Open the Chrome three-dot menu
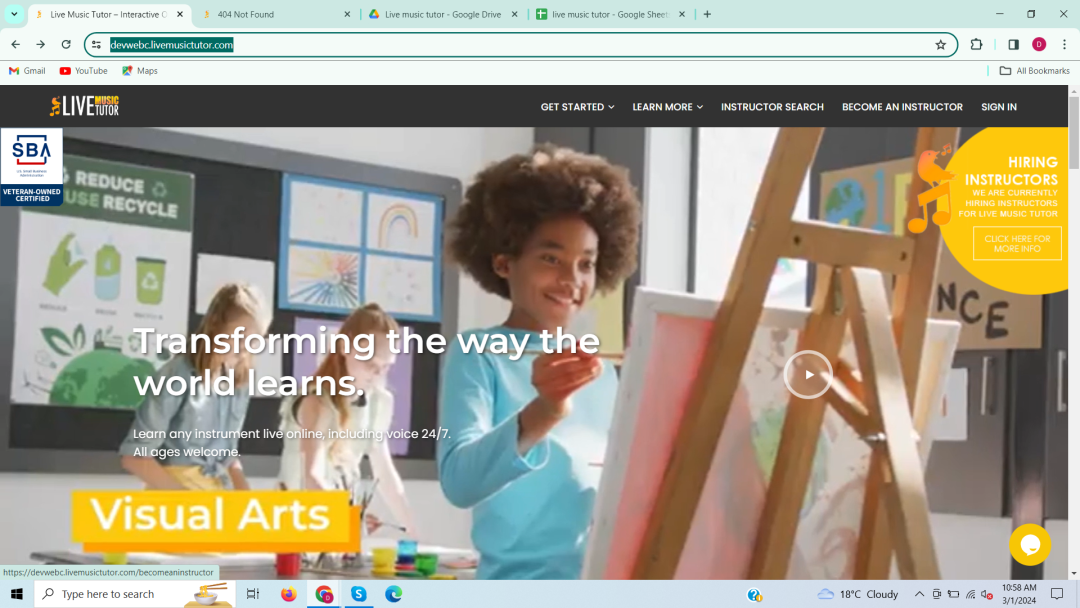 1064,45
